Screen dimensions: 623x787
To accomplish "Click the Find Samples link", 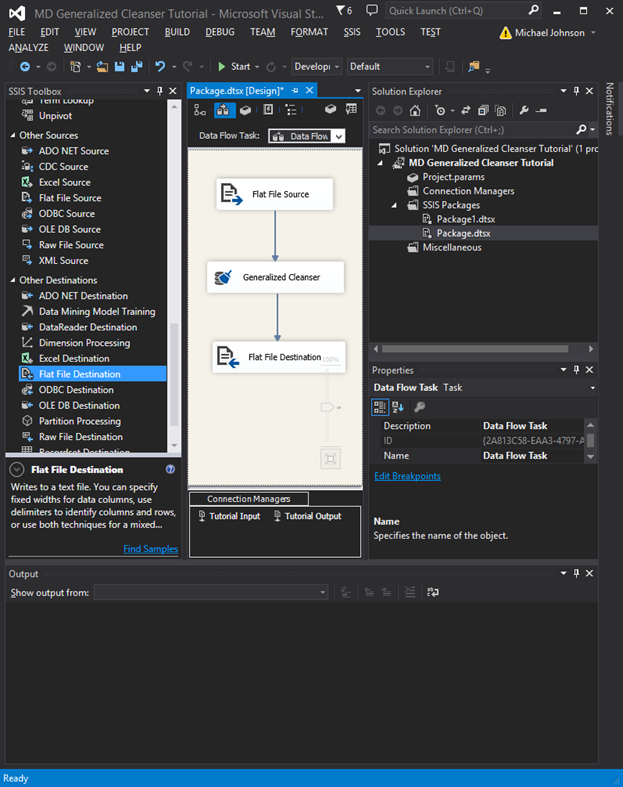I will (x=150, y=549).
